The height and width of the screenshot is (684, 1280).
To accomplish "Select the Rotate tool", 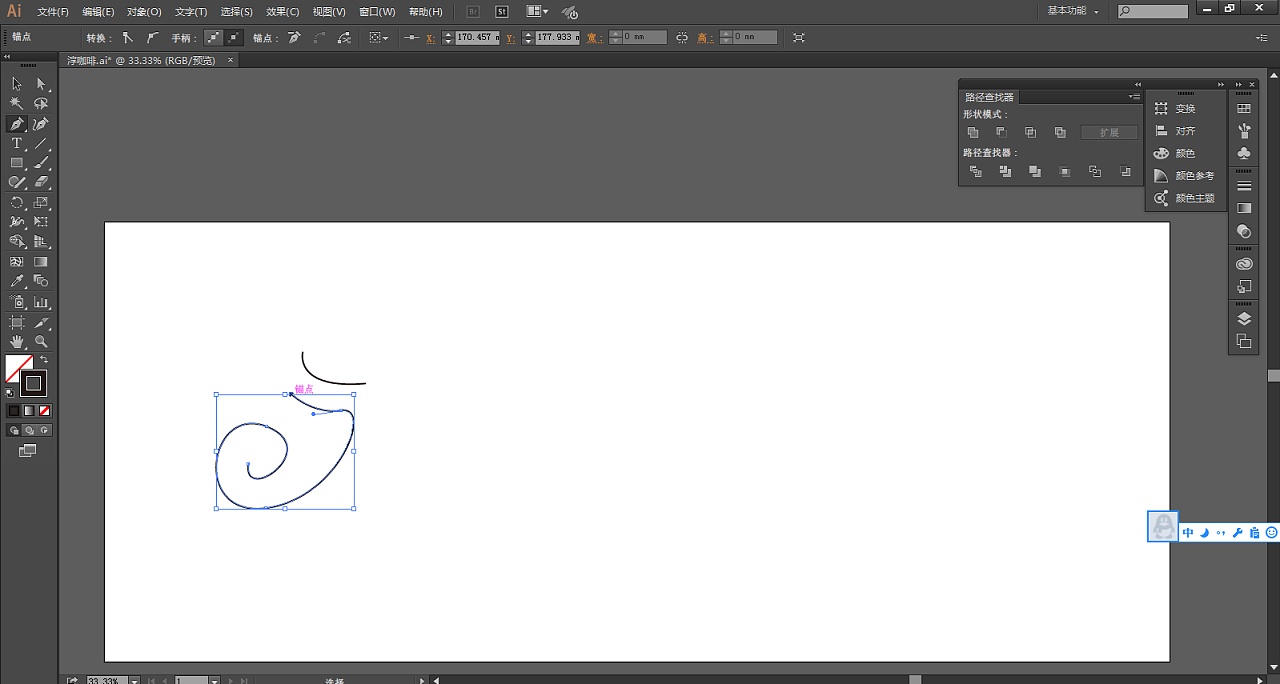I will (x=17, y=202).
